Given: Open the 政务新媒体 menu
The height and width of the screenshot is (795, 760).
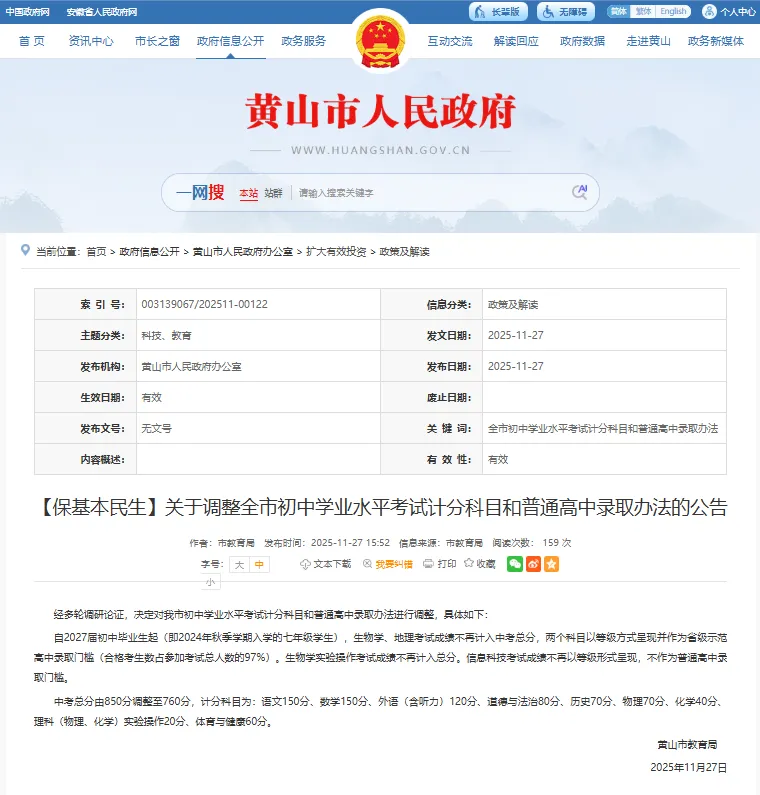Looking at the screenshot, I should click(716, 41).
